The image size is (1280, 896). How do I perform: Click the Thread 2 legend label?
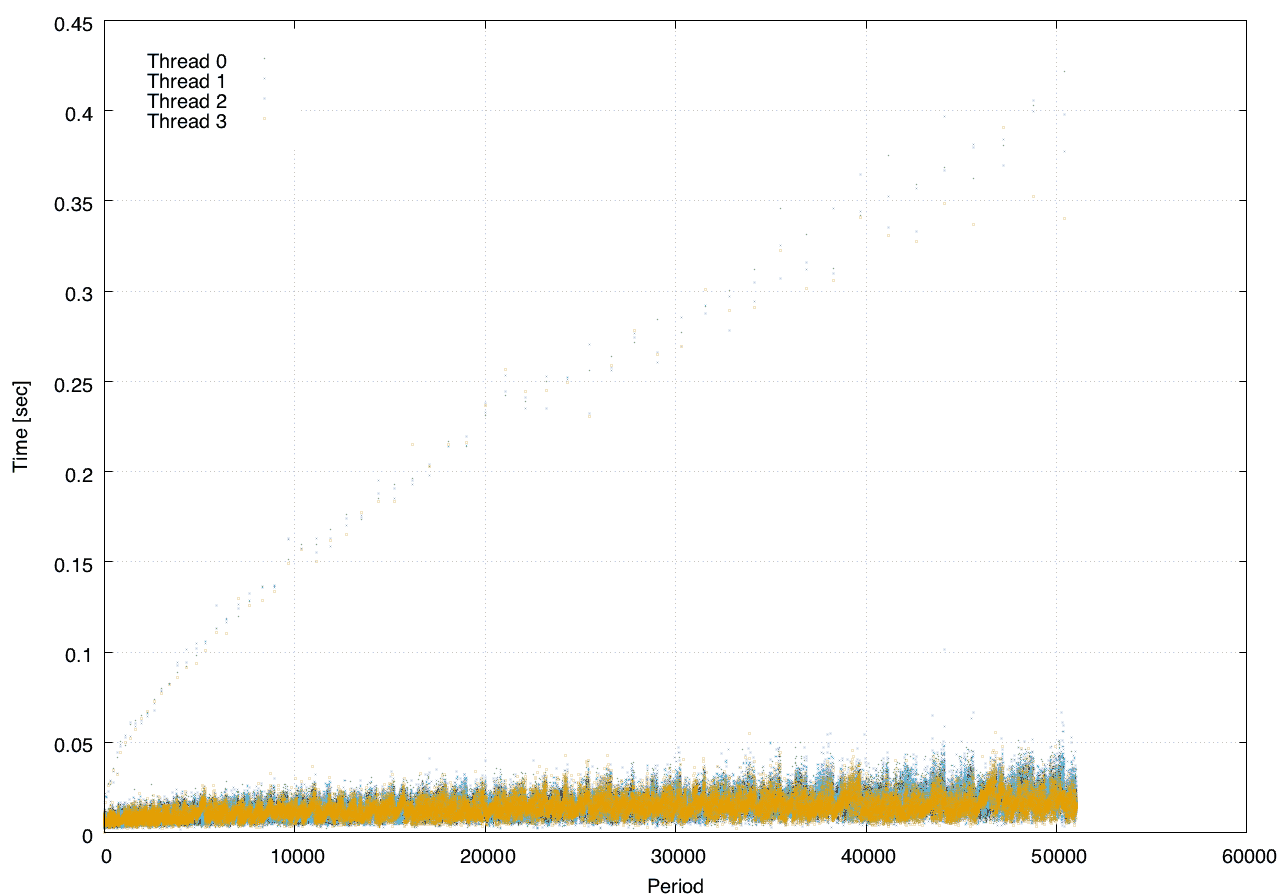coord(187,101)
